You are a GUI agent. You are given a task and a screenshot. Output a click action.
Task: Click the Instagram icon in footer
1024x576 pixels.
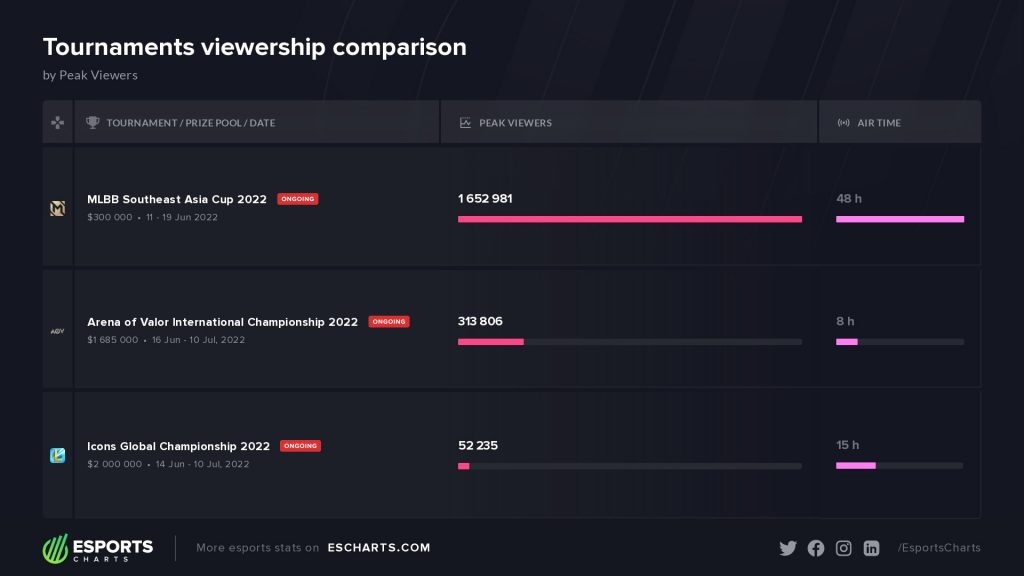click(844, 548)
